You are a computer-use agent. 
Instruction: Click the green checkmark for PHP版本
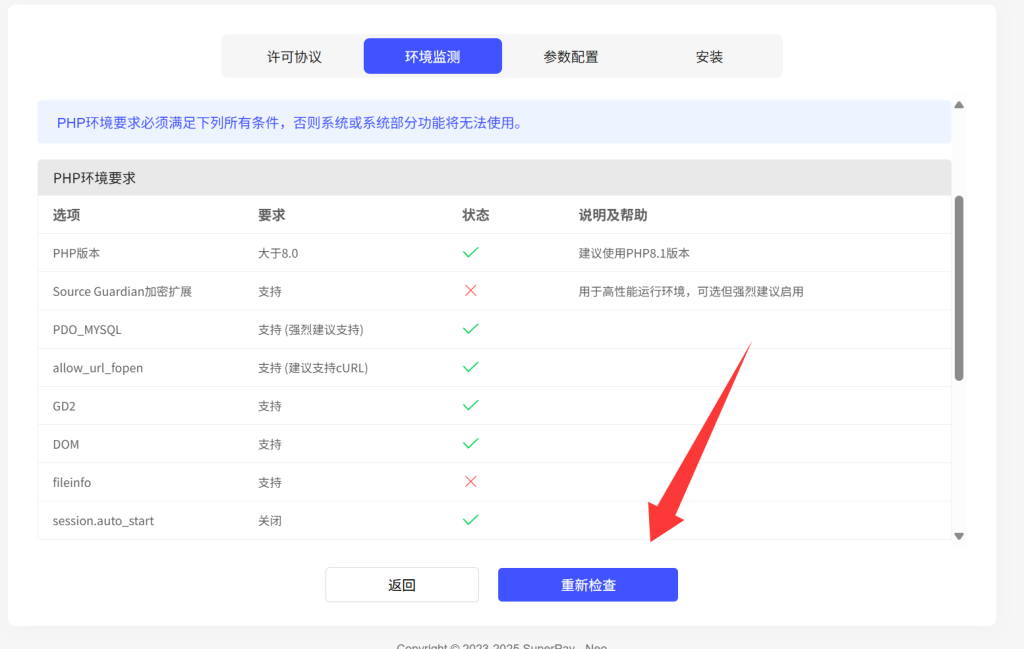(x=470, y=253)
